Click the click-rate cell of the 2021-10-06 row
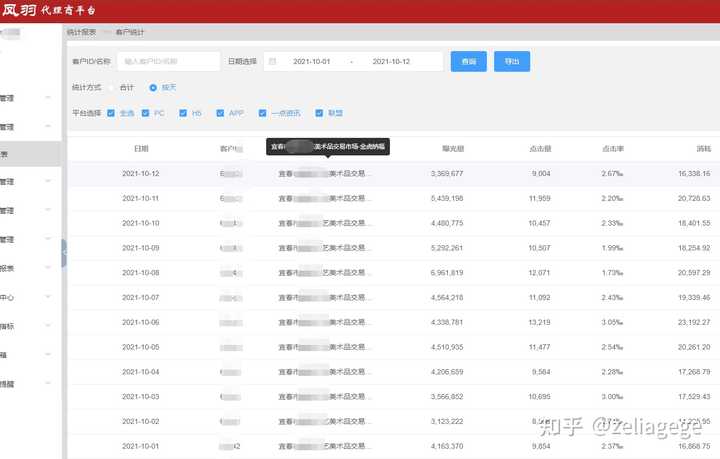This screenshot has height=459, width=720. (612, 322)
